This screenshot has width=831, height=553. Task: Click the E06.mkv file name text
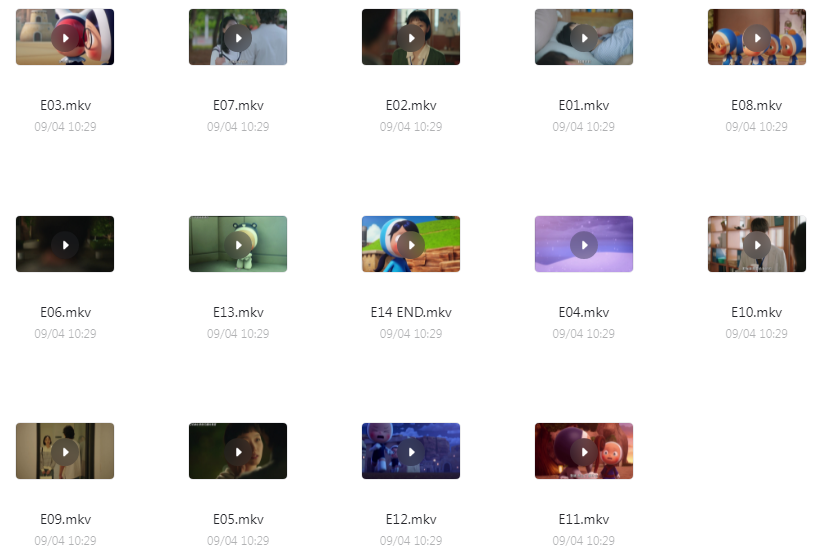[65, 312]
